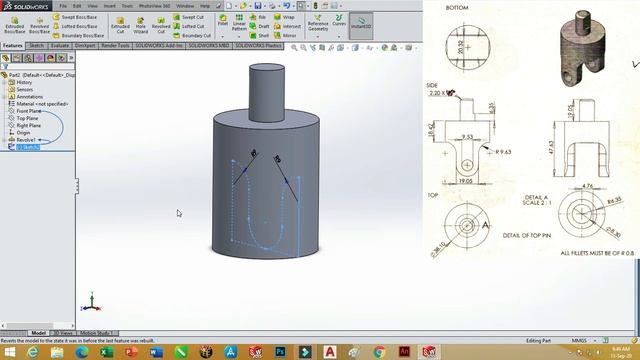Viewport: 640px width, 360px height.
Task: Open the File menu
Action: tap(63, 6)
